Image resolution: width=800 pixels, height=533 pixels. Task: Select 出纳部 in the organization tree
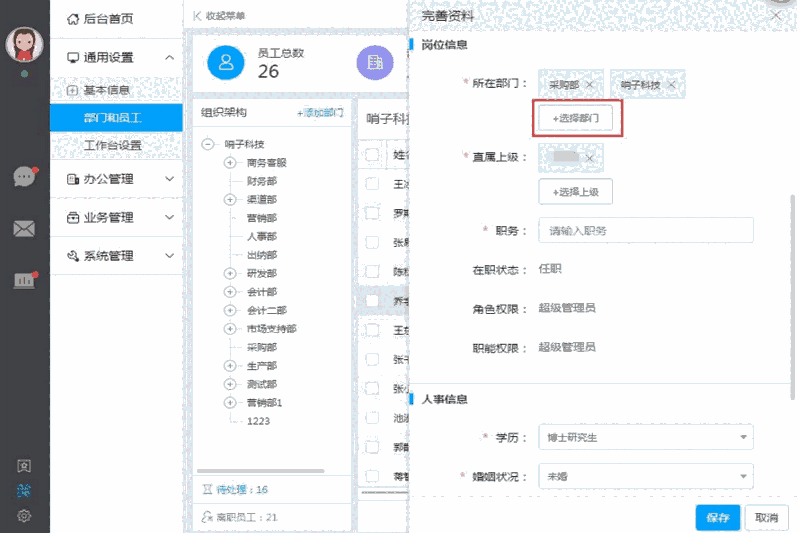tap(262, 255)
